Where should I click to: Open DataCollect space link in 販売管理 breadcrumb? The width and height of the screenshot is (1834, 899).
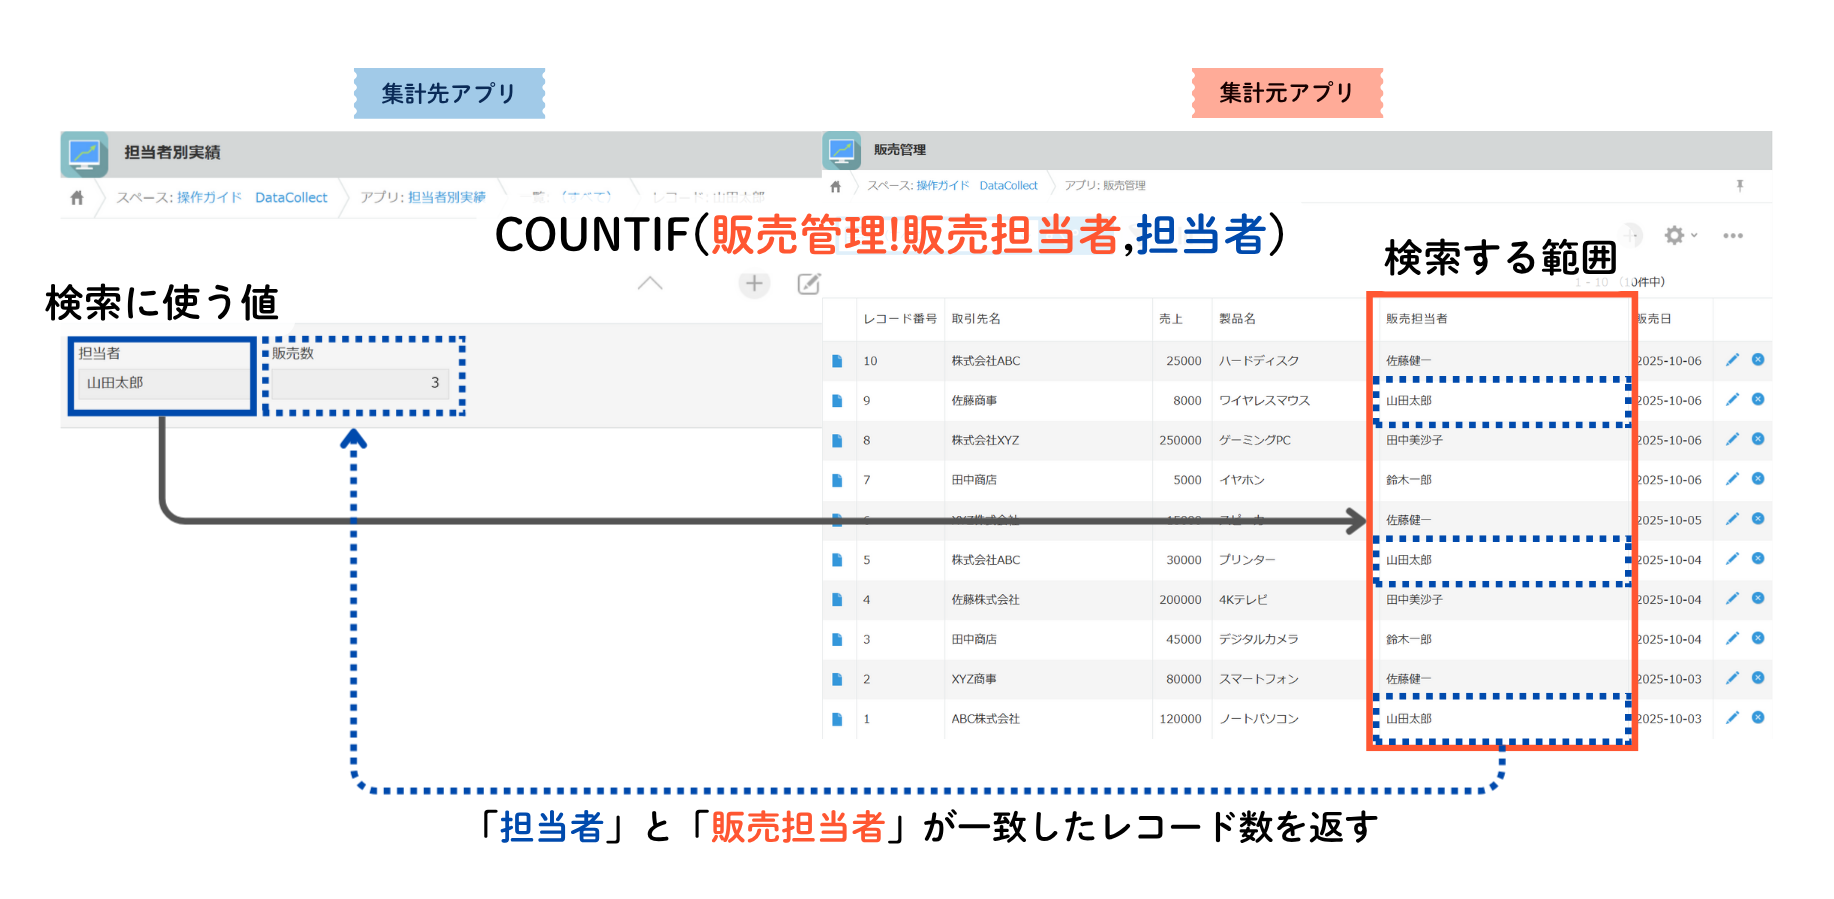[1008, 186]
